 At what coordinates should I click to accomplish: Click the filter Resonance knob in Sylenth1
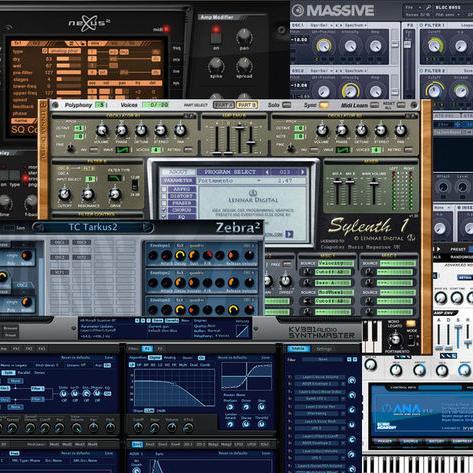tap(88, 194)
